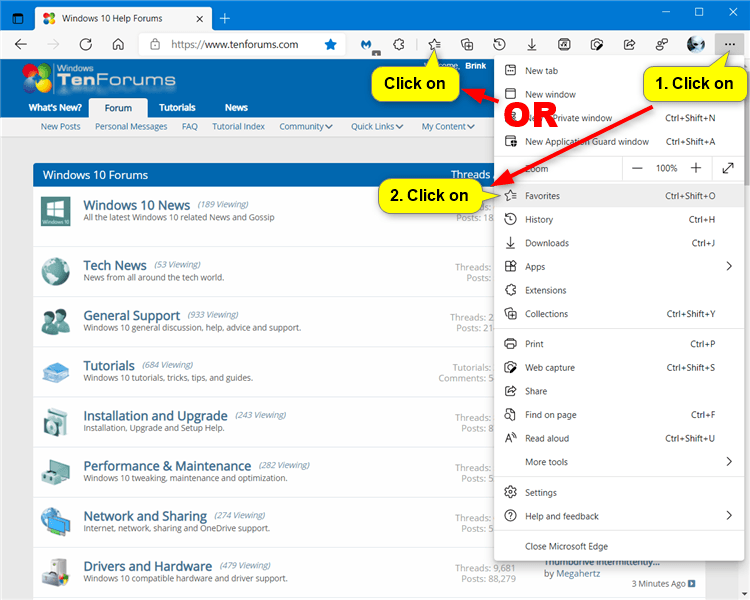Image resolution: width=750 pixels, height=600 pixels.
Task: Open the Windows 10 News forum
Action: click(x=137, y=205)
